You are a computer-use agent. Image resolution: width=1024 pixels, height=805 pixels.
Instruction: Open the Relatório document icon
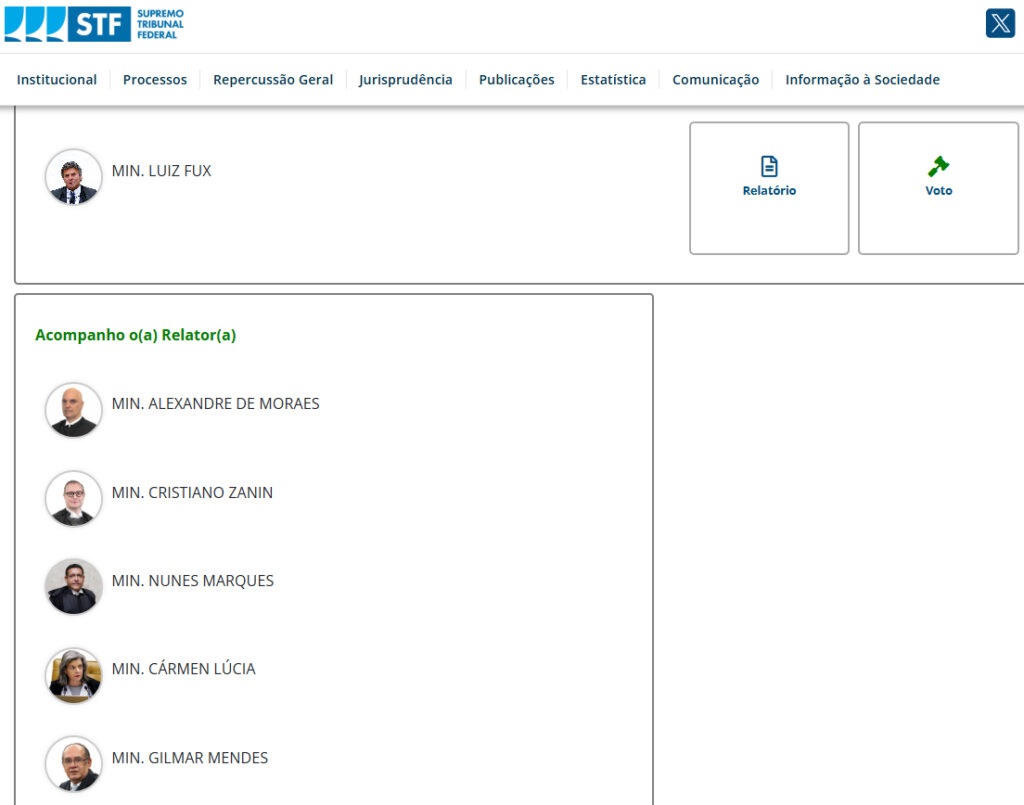[769, 167]
